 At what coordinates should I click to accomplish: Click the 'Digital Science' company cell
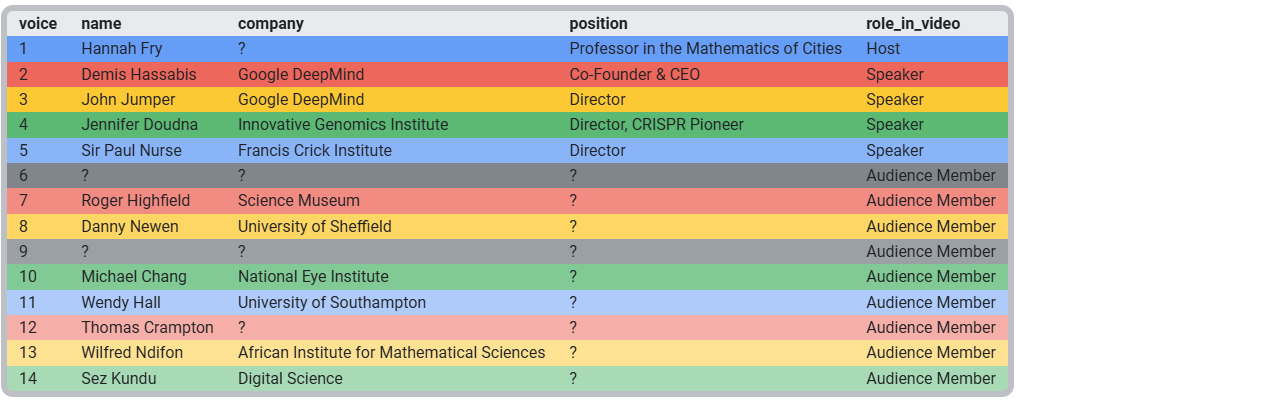290,378
